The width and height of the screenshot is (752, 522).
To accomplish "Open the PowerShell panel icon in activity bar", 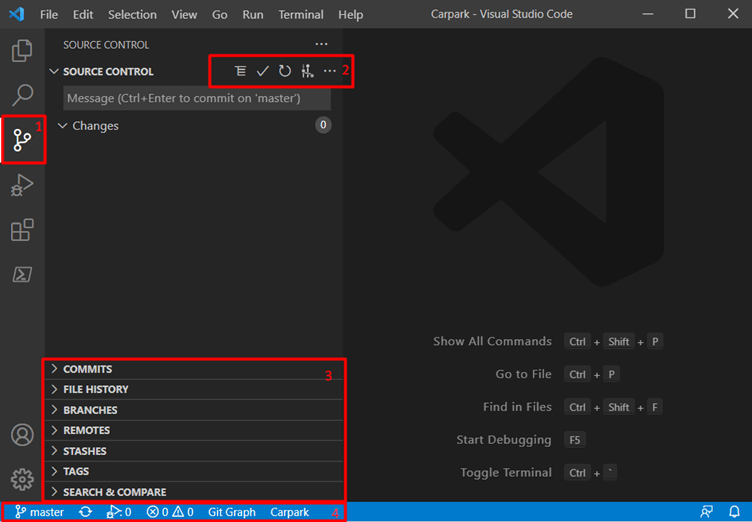I will coord(22,274).
